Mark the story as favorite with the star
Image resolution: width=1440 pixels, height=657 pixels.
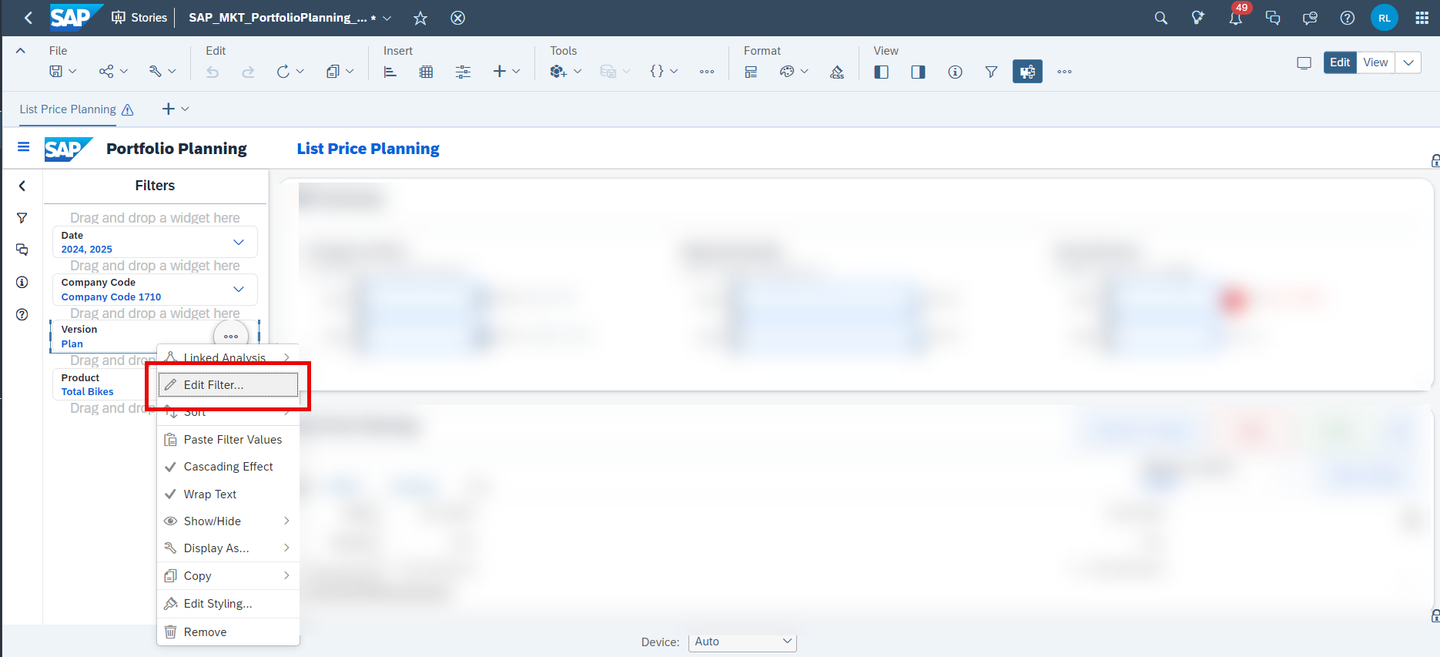pos(421,18)
